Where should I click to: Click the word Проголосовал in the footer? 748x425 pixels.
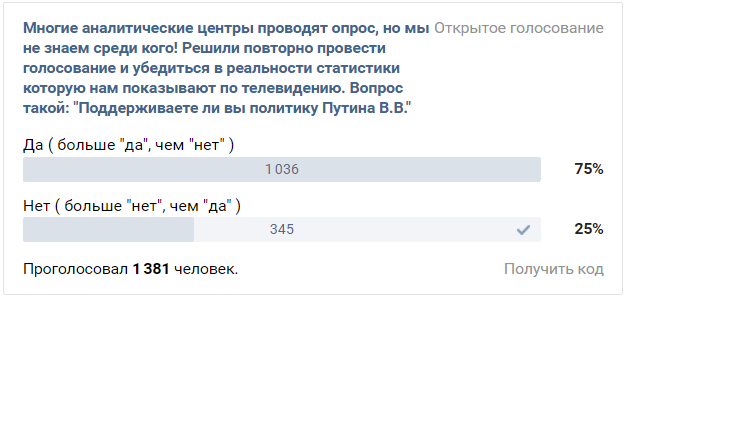pyautogui.click(x=75, y=269)
